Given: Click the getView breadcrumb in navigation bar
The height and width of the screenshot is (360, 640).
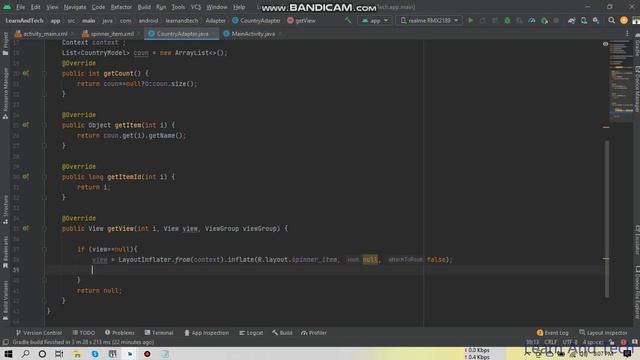Looking at the screenshot, I should click(x=301, y=20).
